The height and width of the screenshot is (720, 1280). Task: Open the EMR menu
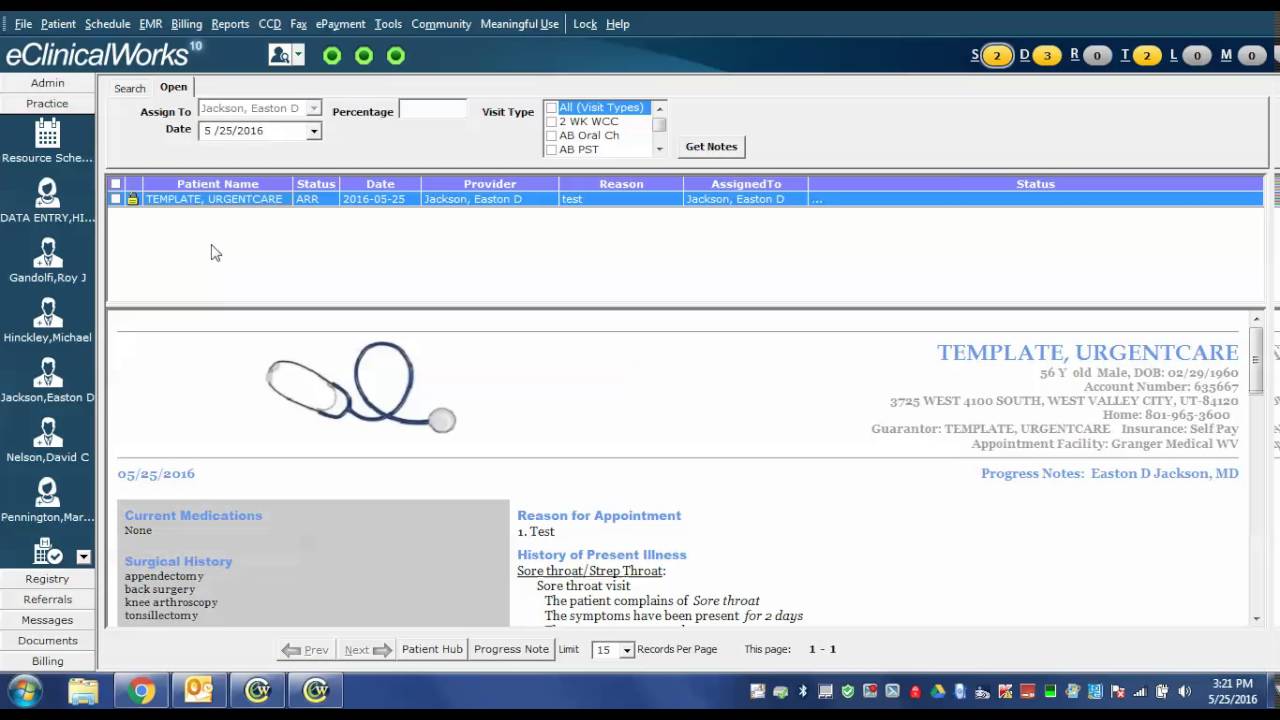pyautogui.click(x=151, y=24)
